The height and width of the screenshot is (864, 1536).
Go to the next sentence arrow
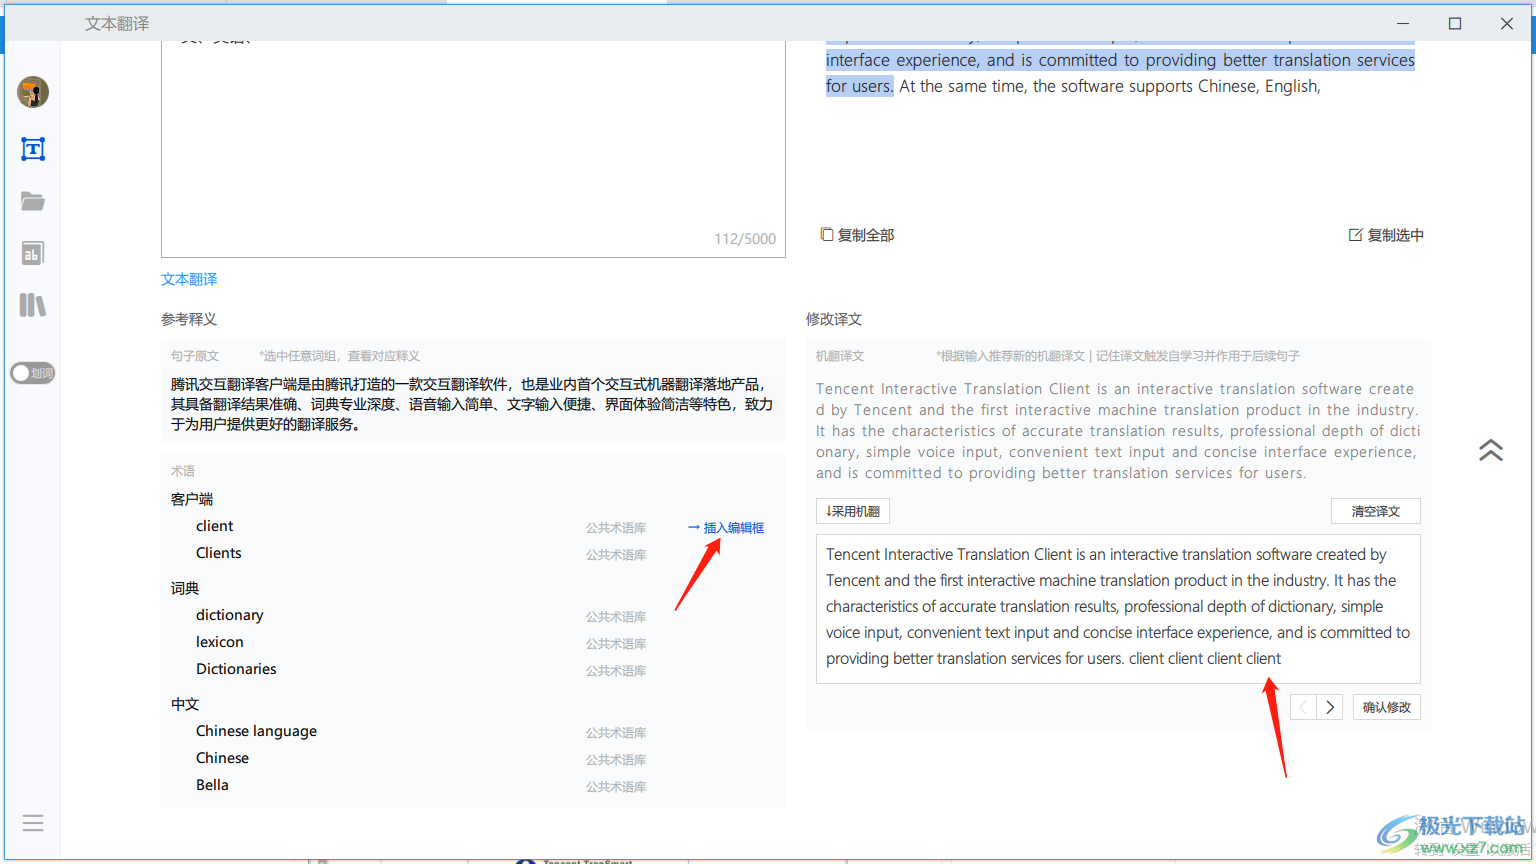[x=1329, y=707]
